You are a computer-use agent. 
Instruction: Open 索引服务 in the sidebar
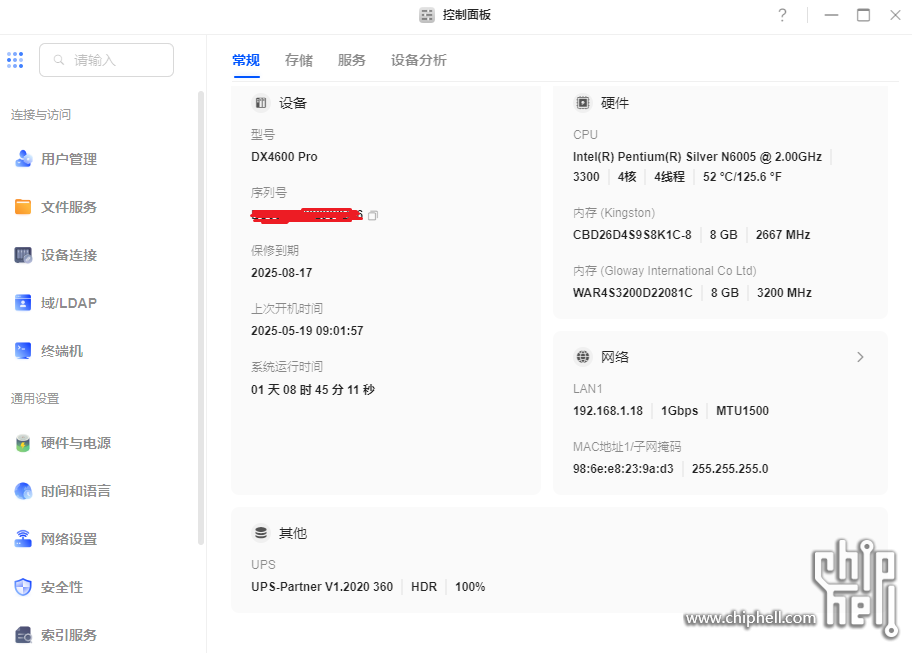69,635
